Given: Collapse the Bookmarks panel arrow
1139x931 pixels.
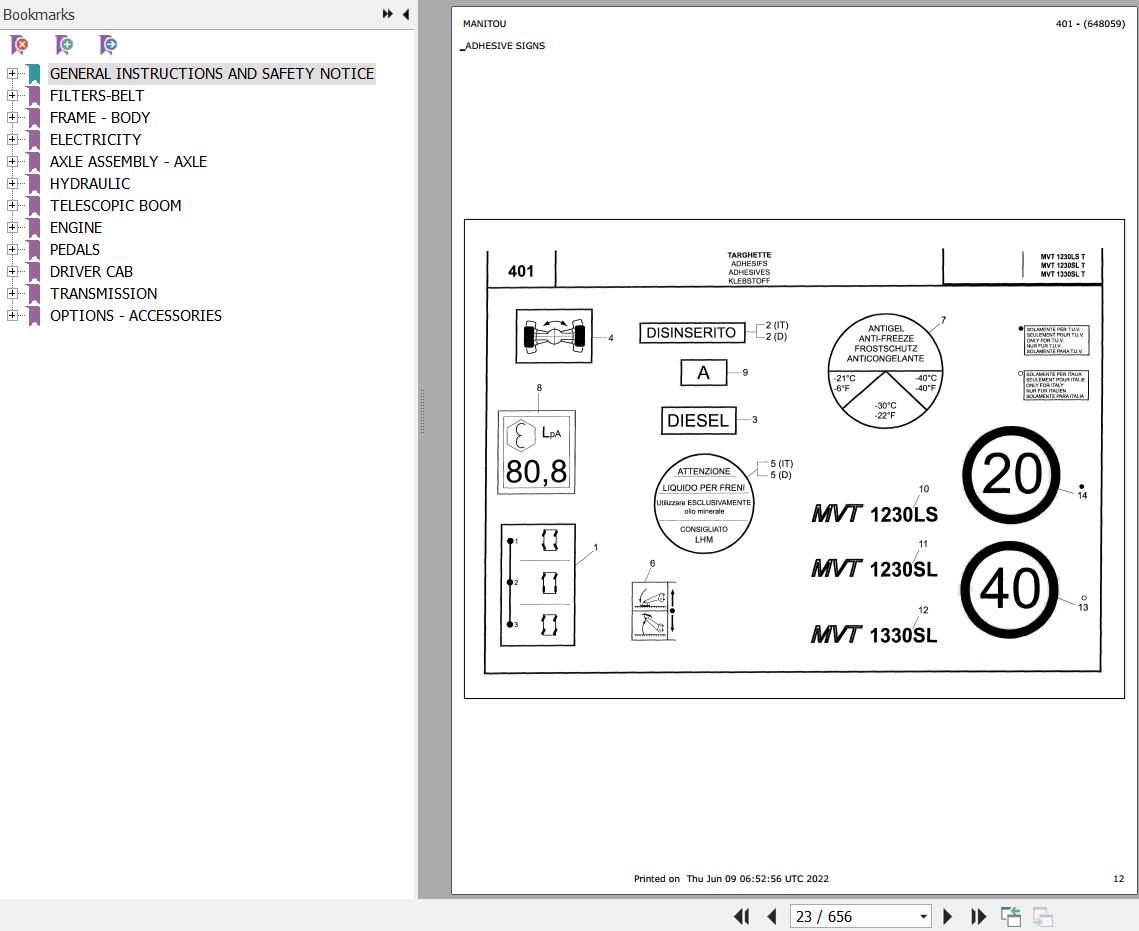Looking at the screenshot, I should [405, 14].
